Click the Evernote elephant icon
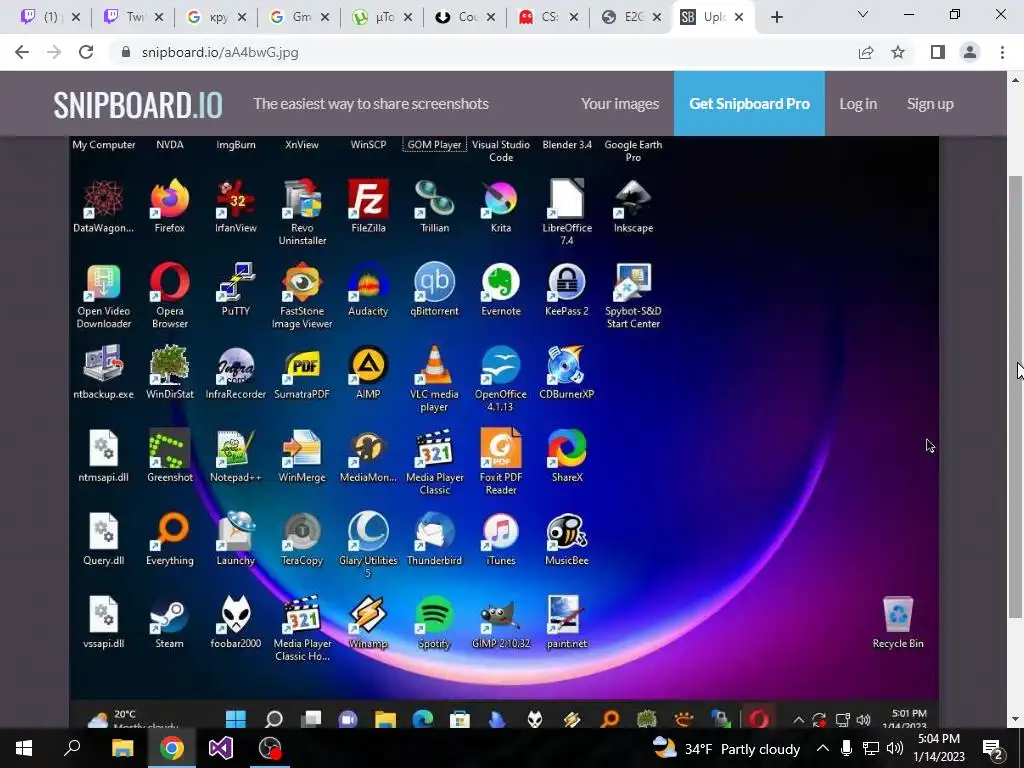This screenshot has height=768, width=1024. [501, 282]
